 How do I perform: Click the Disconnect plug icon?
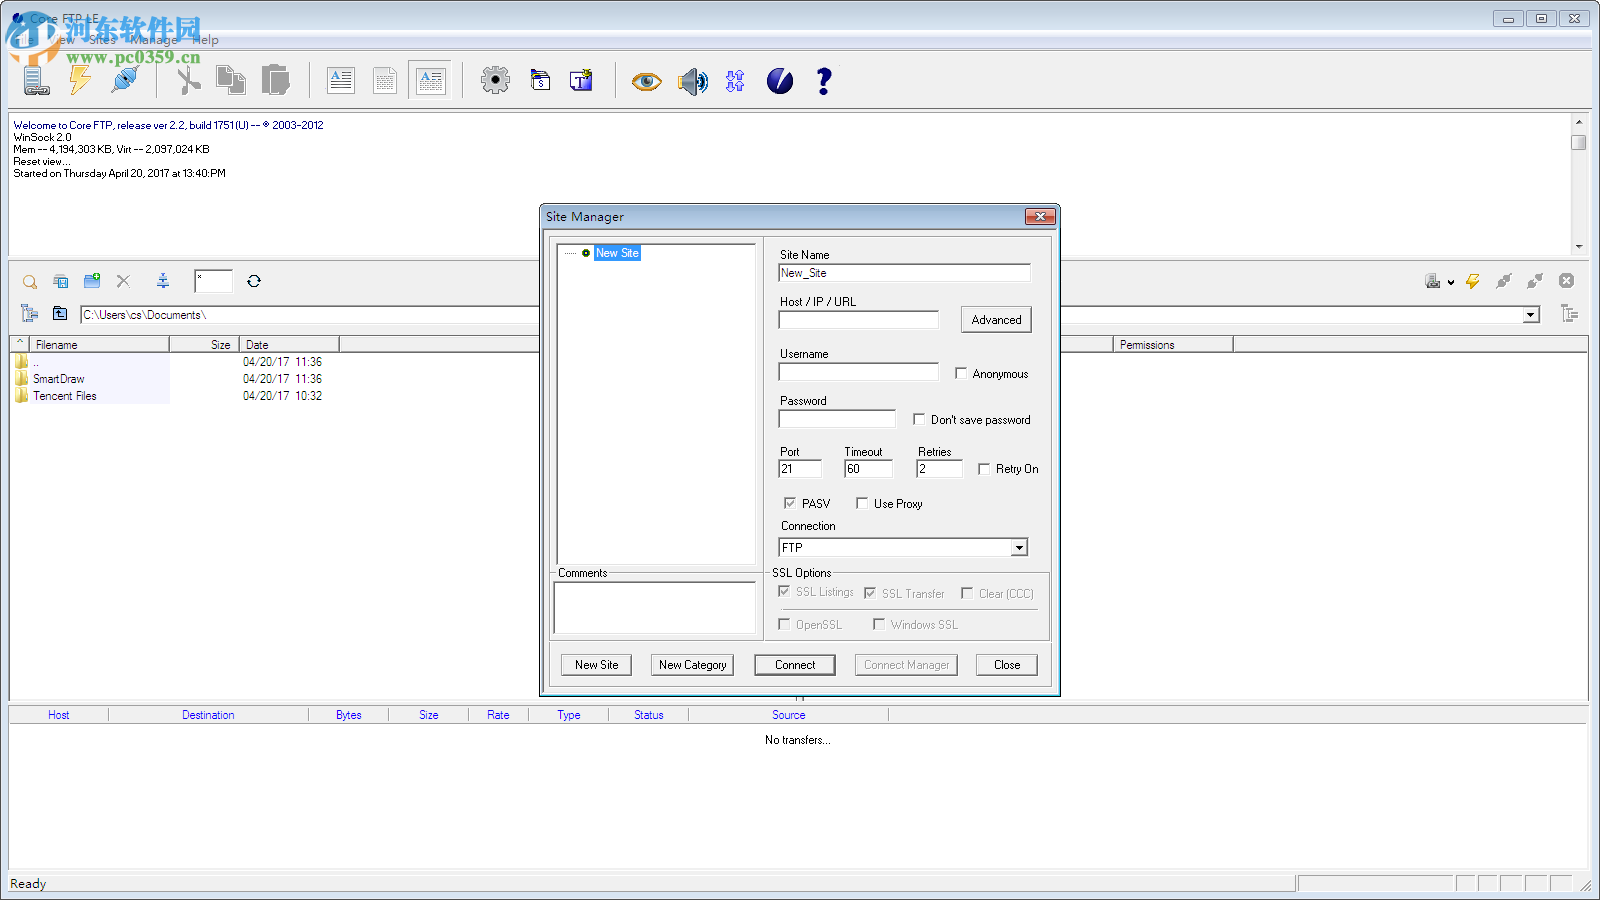click(x=124, y=80)
